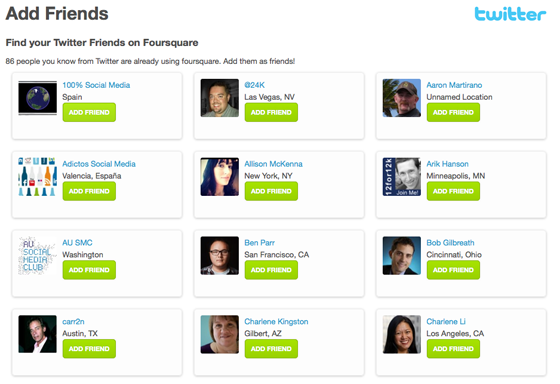Screen dimensions: 560x384
Task: Add carr2n as a friend
Action: click(x=89, y=349)
